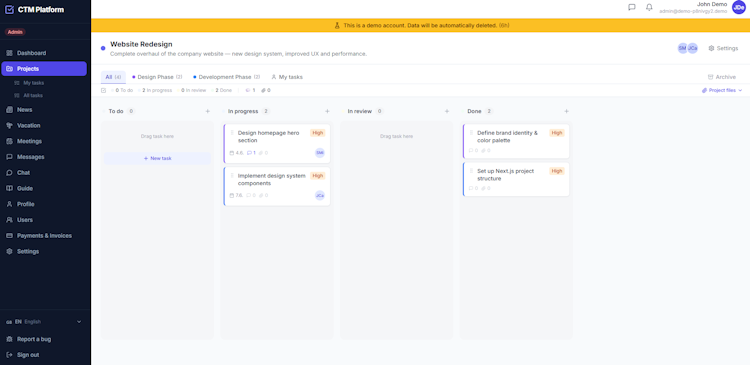Add task to In progress column plus

tap(327, 111)
